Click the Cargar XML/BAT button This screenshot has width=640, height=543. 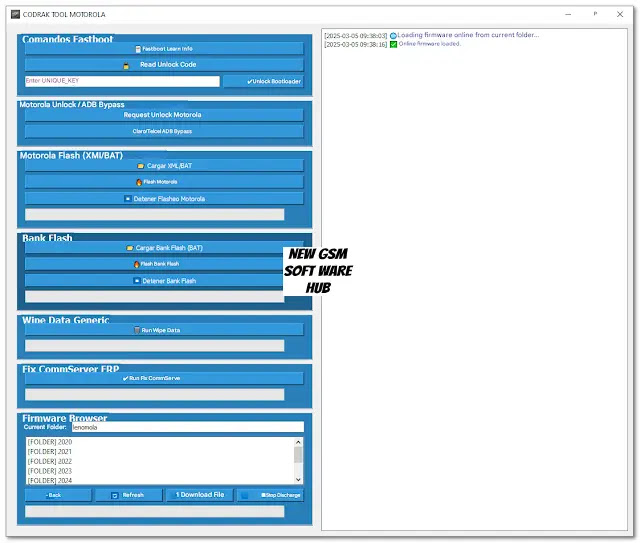(164, 166)
